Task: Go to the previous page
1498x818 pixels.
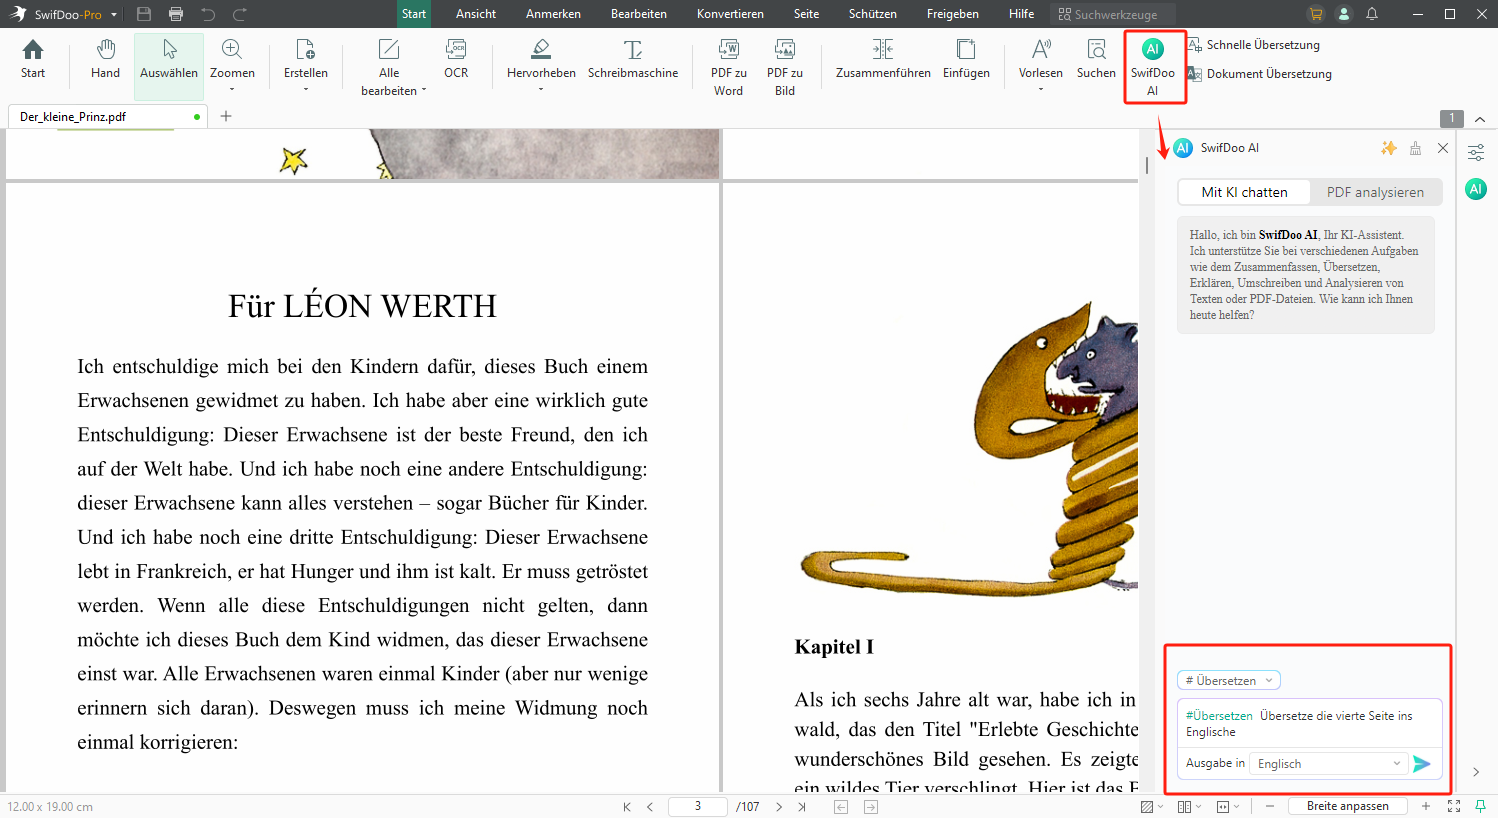Action: pos(650,807)
